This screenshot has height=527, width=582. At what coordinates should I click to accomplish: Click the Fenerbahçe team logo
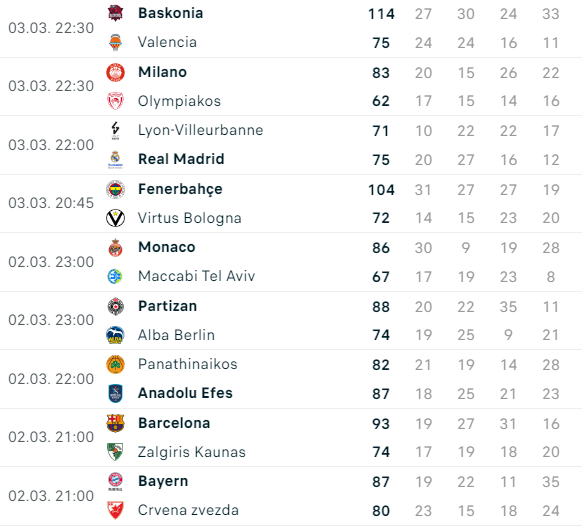115,190
